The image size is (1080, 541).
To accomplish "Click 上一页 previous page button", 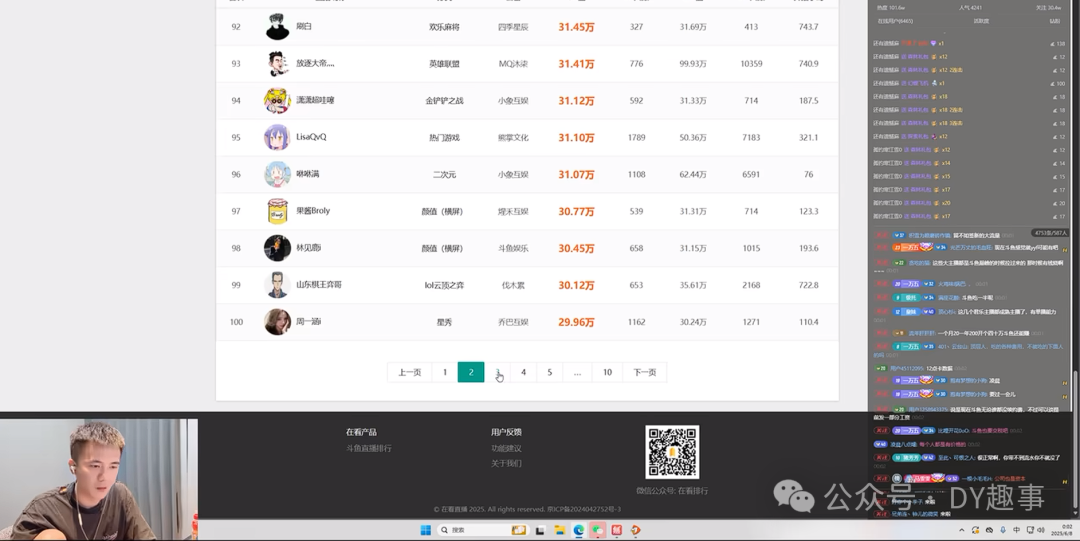I will coord(409,372).
